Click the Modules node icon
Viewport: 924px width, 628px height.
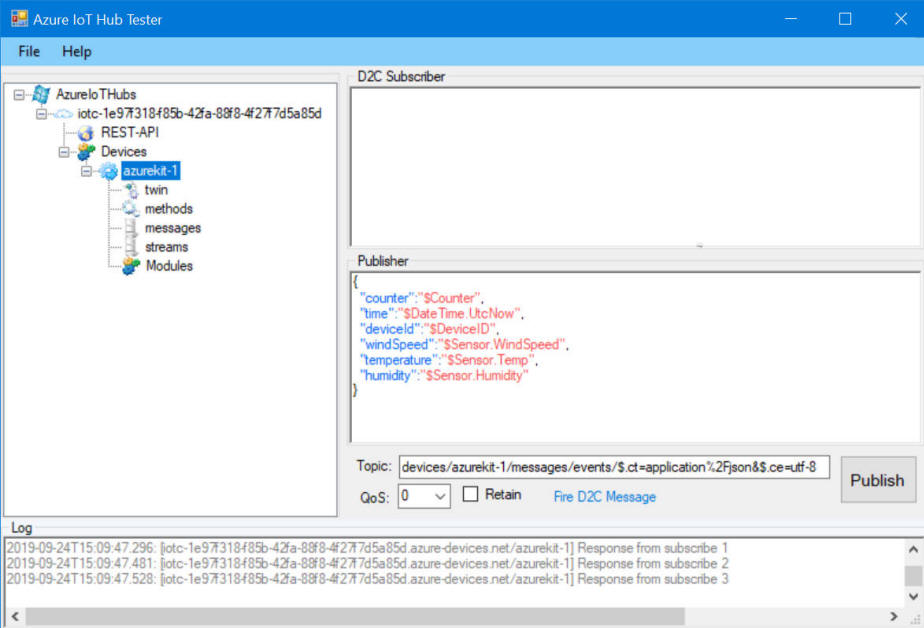point(131,266)
